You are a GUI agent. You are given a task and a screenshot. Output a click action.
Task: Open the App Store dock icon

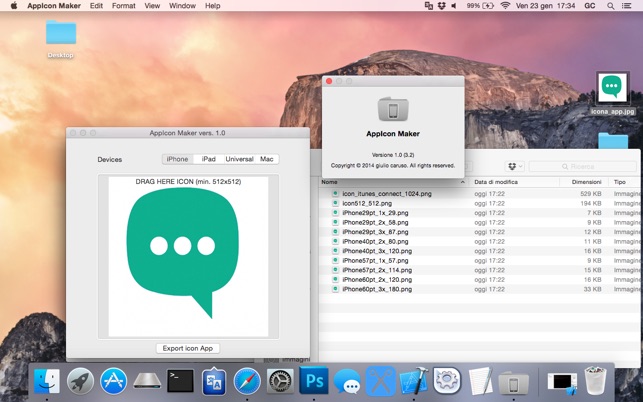click(x=114, y=381)
